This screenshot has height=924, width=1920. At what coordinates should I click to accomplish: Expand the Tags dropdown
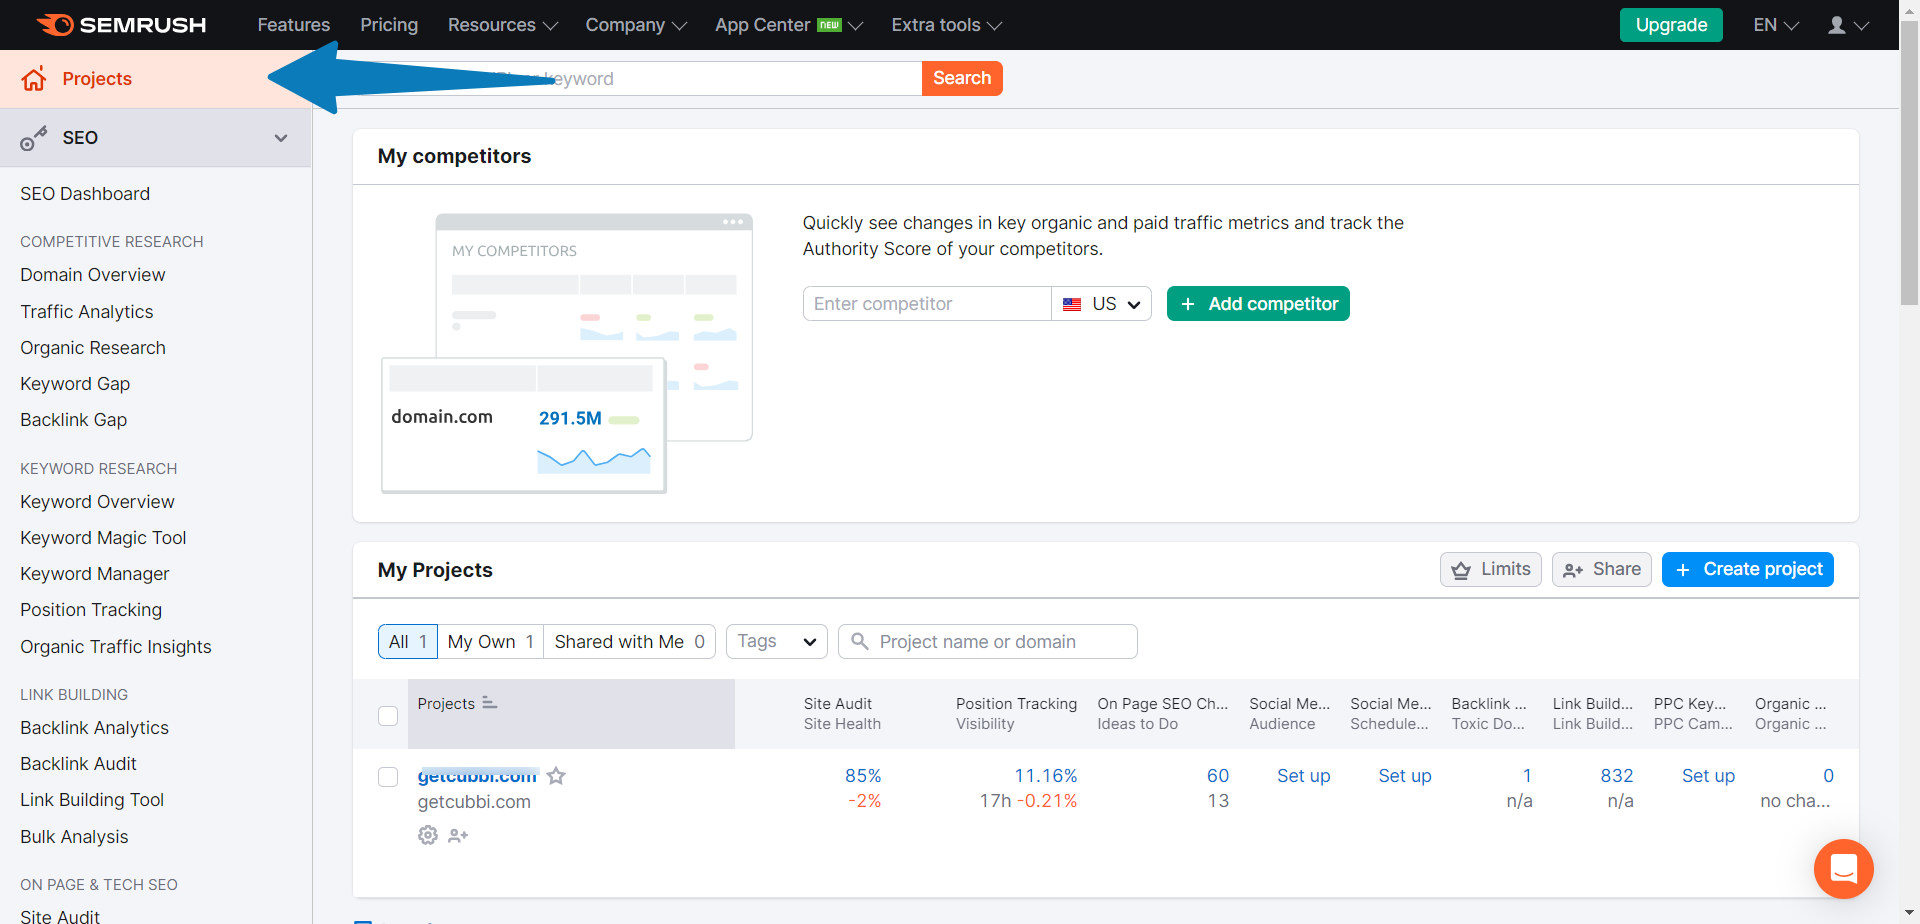click(x=776, y=641)
